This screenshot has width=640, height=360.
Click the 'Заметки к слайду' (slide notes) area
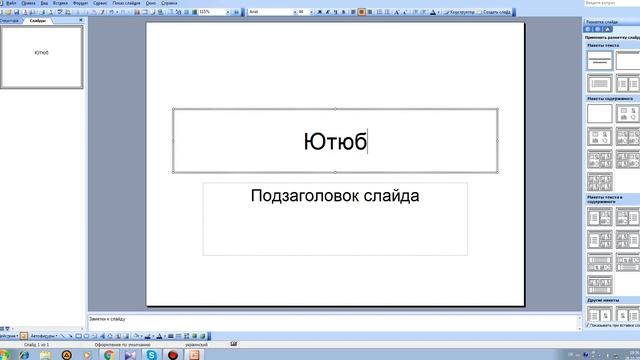(333, 322)
